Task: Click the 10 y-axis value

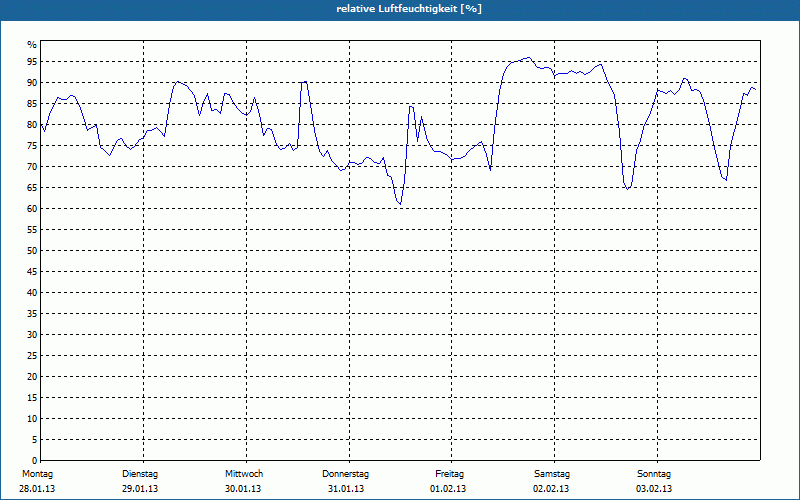Action: 32,418
